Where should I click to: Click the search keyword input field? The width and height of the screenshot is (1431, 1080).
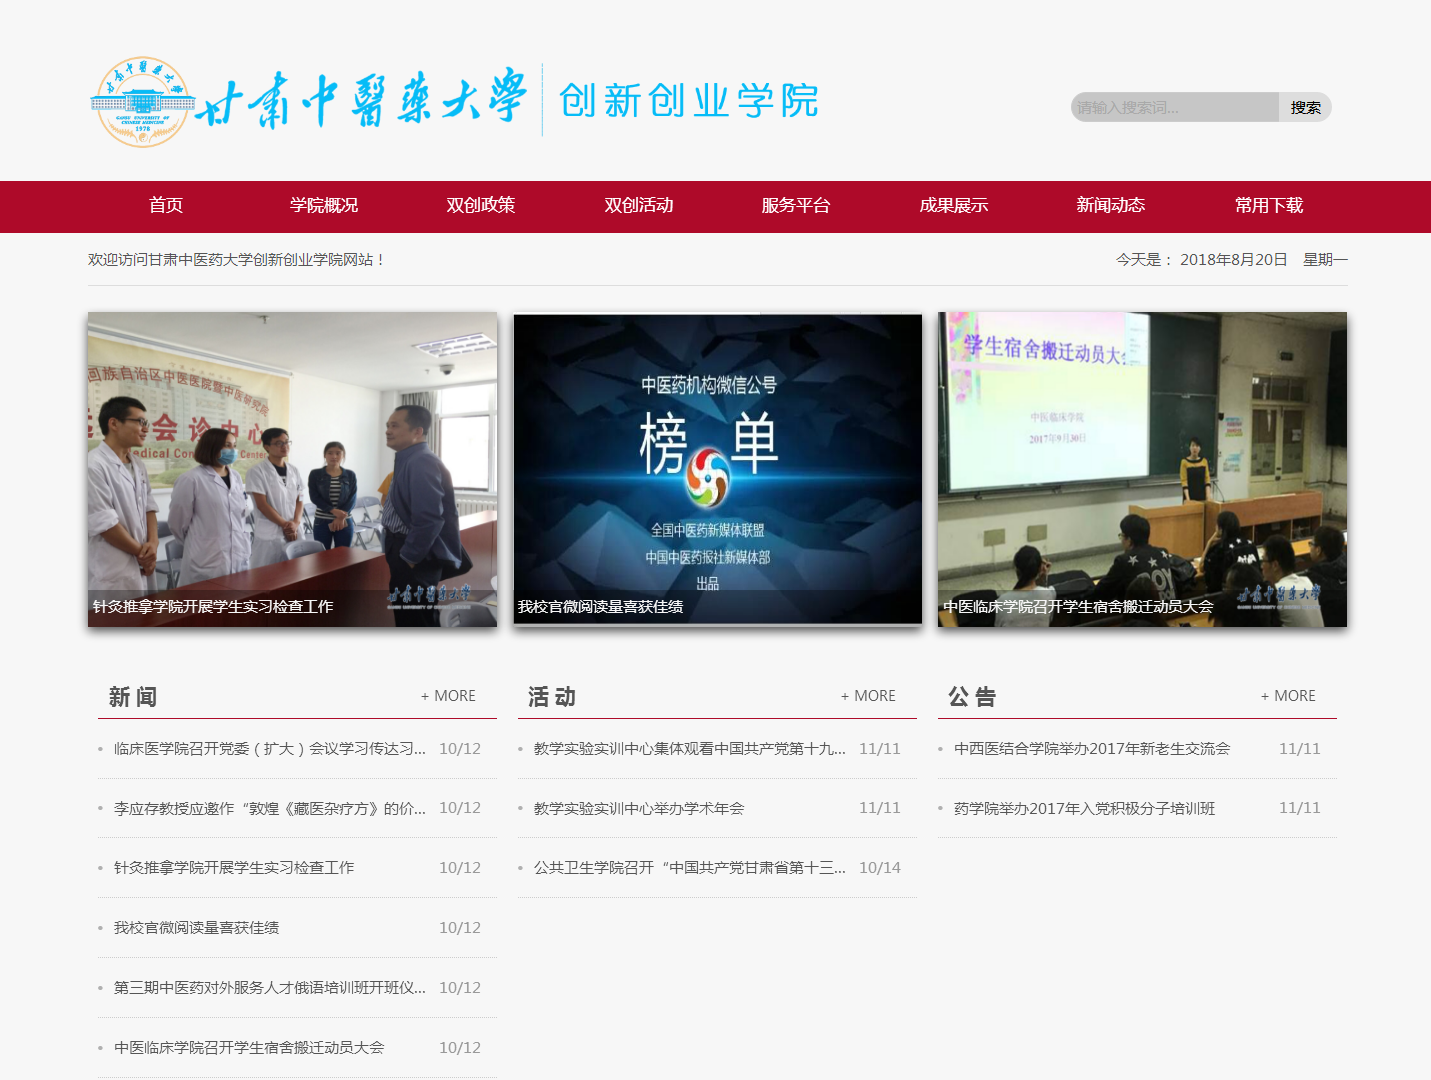(1174, 108)
